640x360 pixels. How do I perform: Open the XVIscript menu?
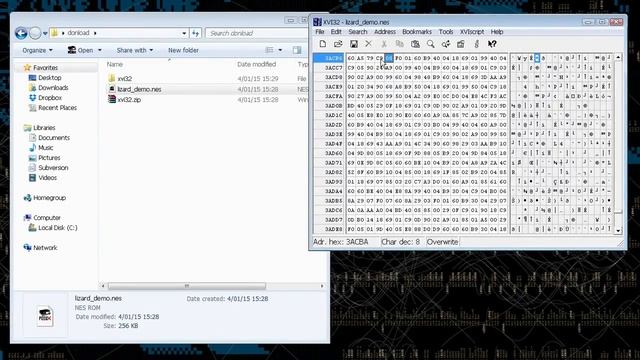coord(472,31)
